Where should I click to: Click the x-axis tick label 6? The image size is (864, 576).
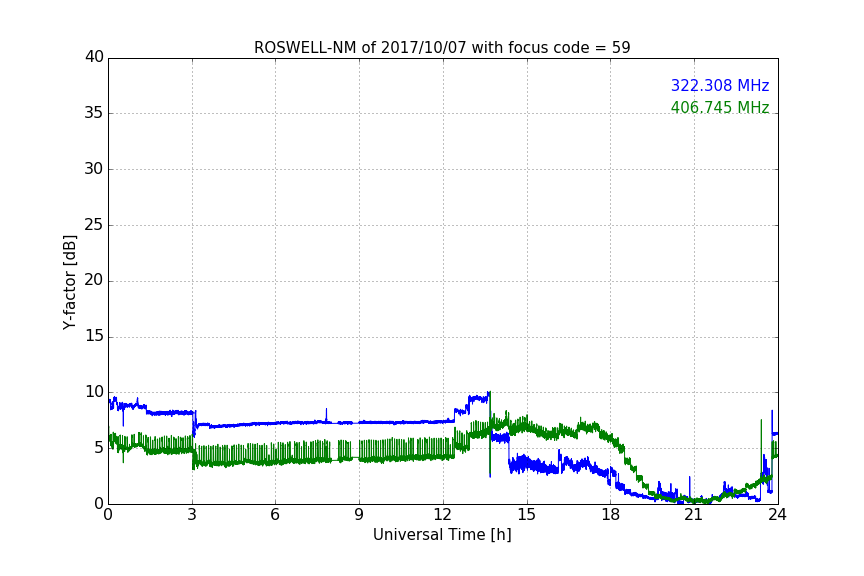tap(276, 515)
